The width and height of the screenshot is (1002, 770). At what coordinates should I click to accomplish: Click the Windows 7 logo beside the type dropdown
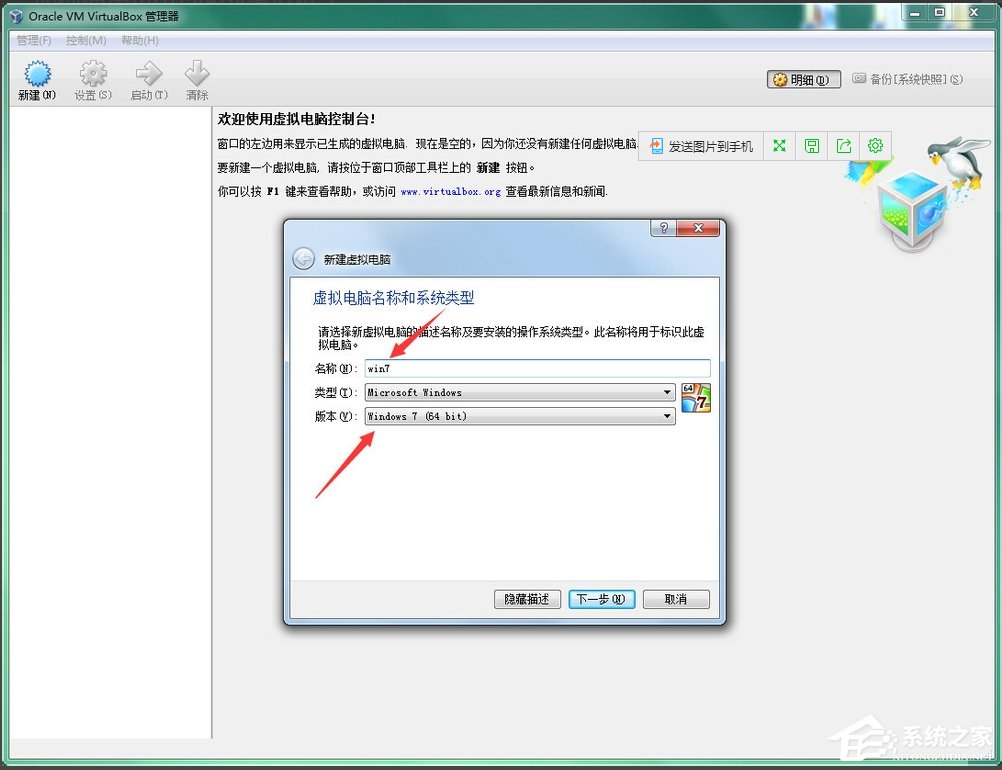695,396
